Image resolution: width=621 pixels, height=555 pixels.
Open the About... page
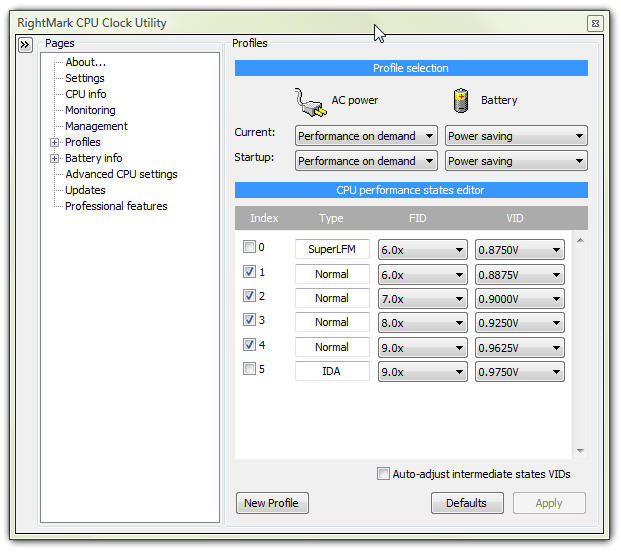point(86,62)
